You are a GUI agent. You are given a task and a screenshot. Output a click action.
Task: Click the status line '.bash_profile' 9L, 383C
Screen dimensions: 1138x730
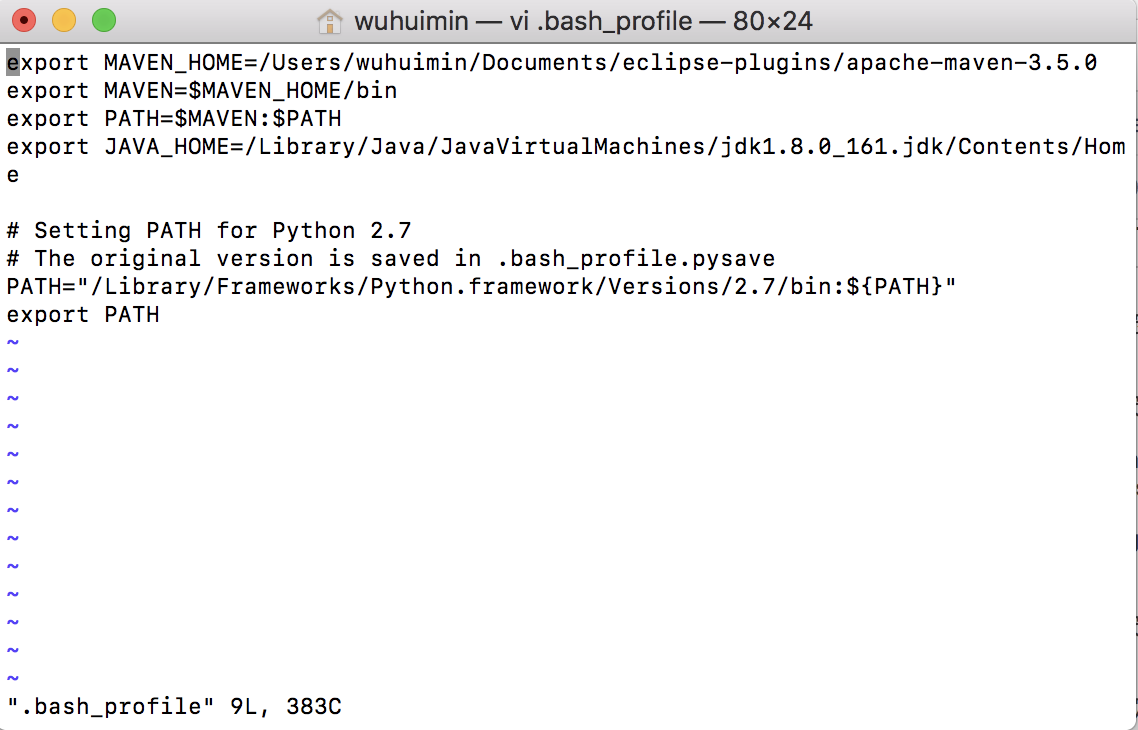pyautogui.click(x=174, y=707)
